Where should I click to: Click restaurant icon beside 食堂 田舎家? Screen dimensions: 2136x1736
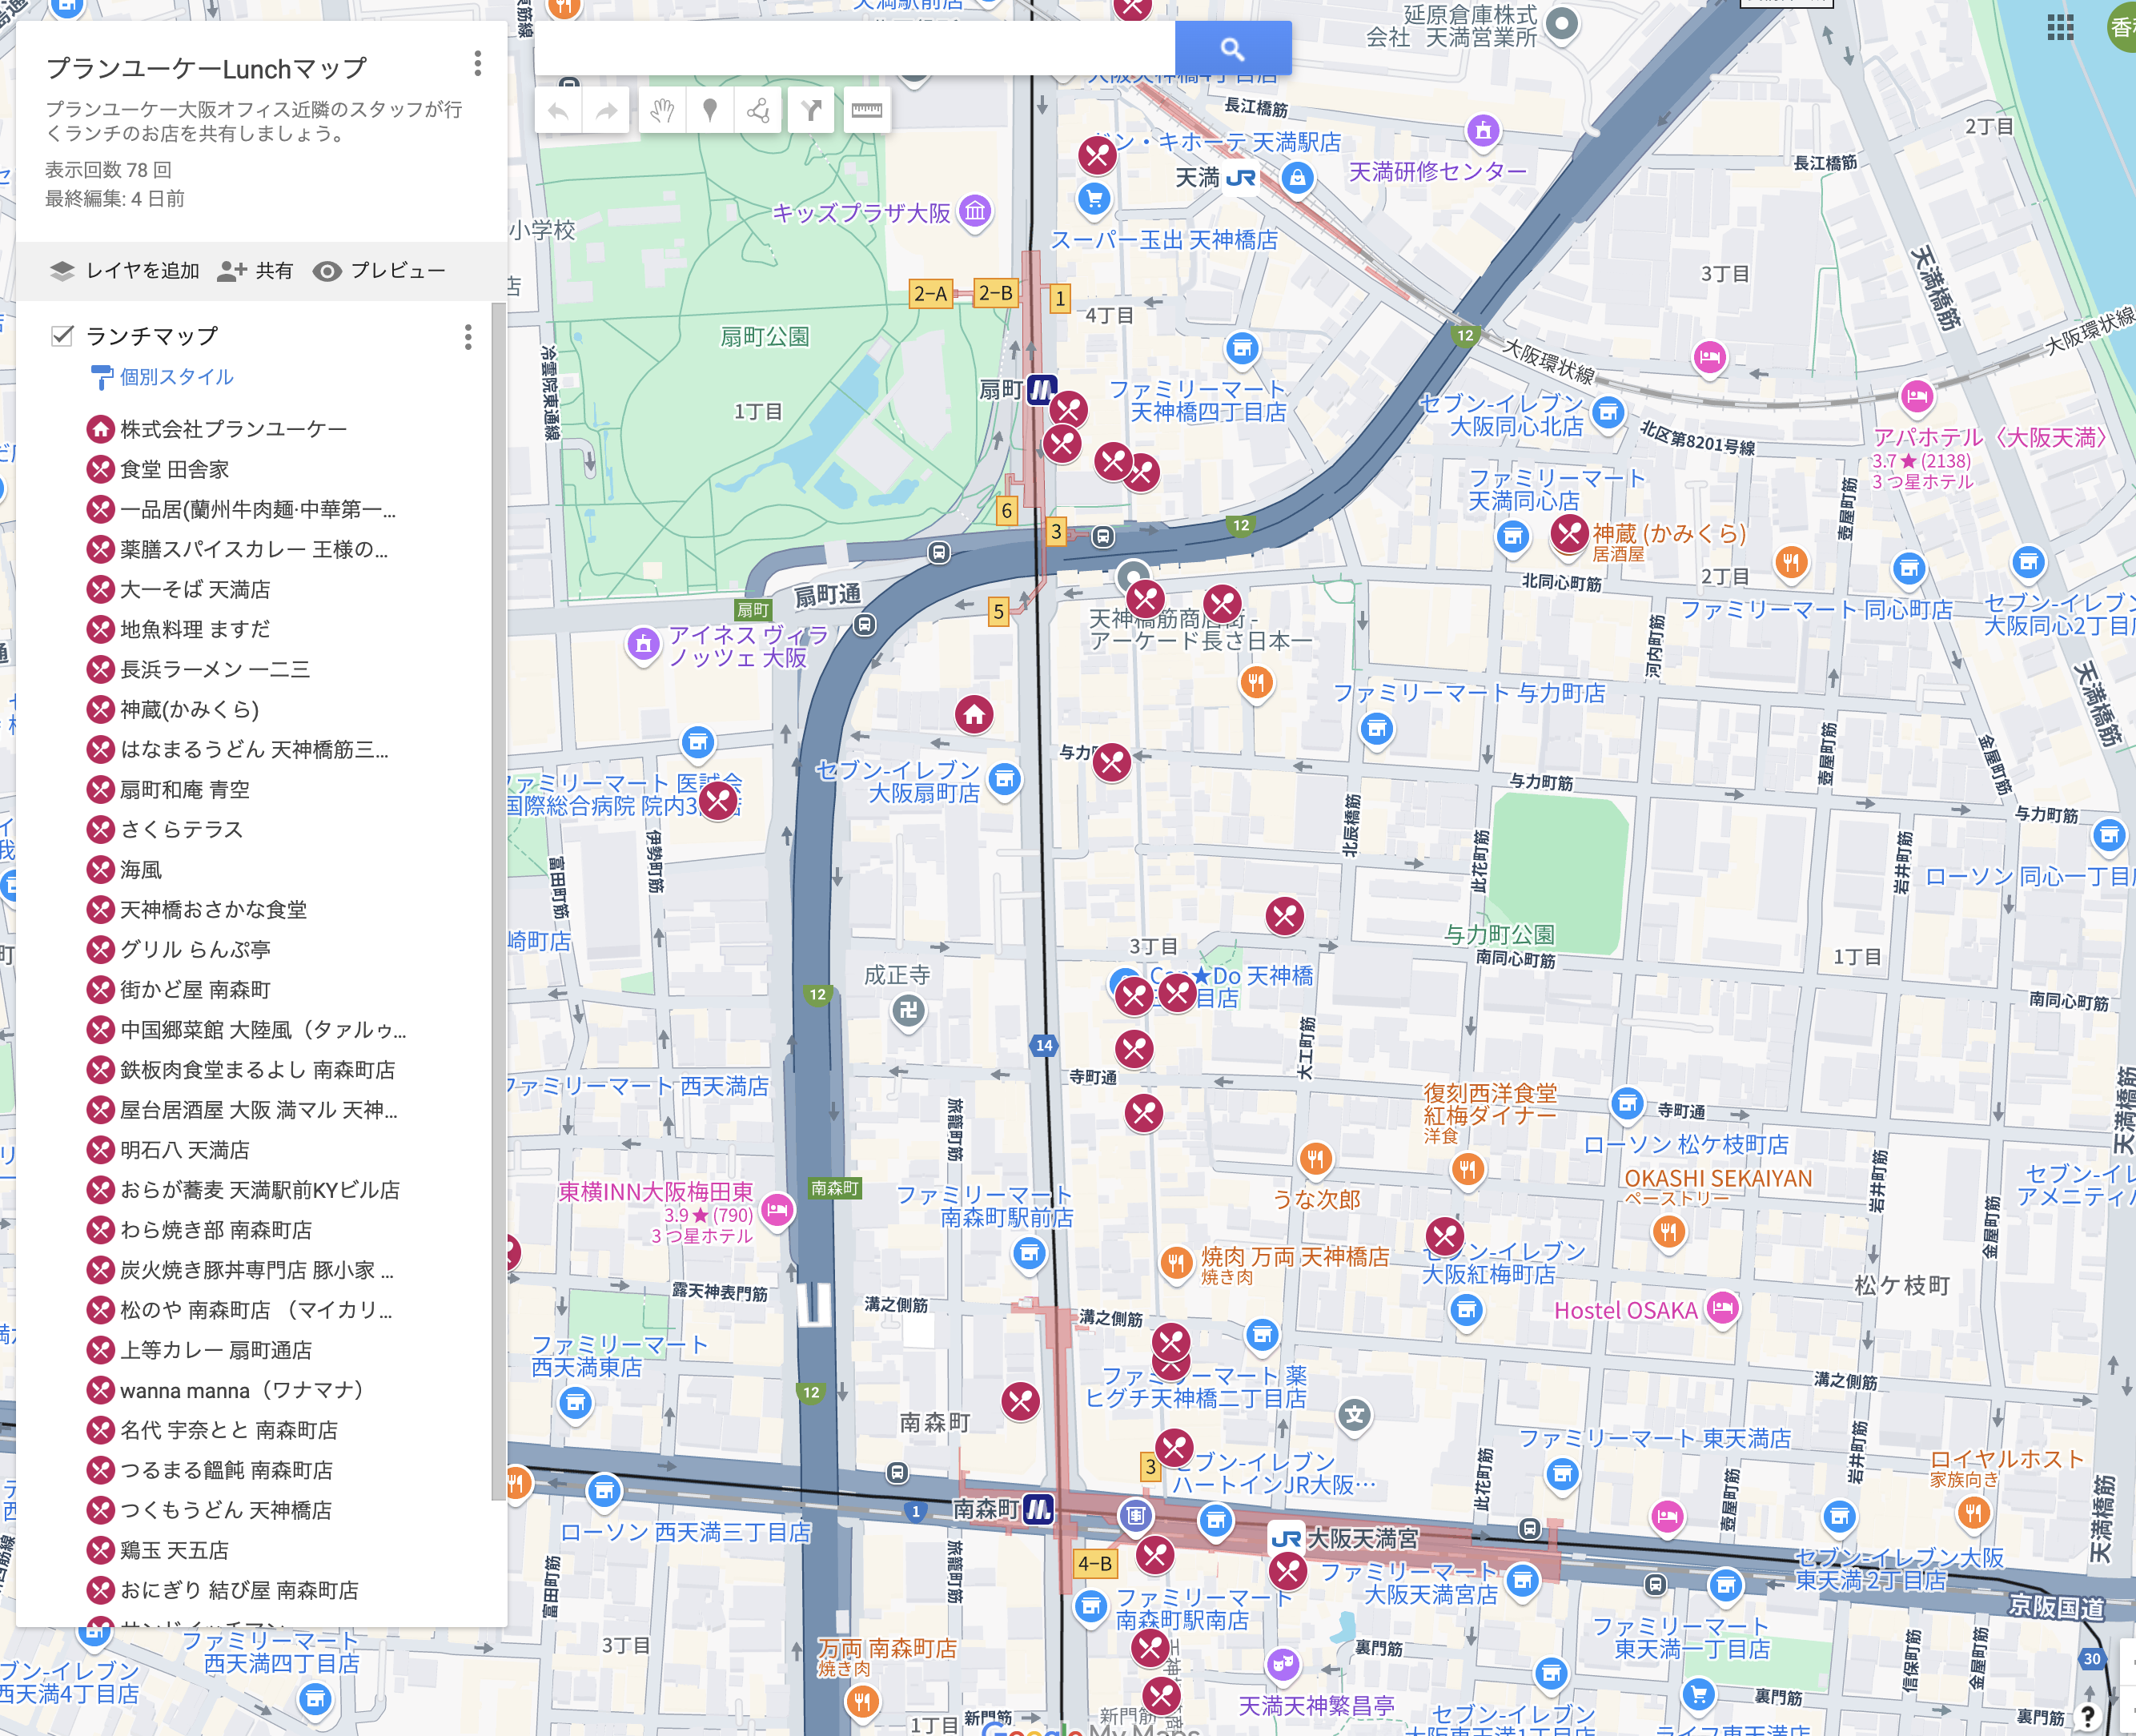pyautogui.click(x=100, y=469)
